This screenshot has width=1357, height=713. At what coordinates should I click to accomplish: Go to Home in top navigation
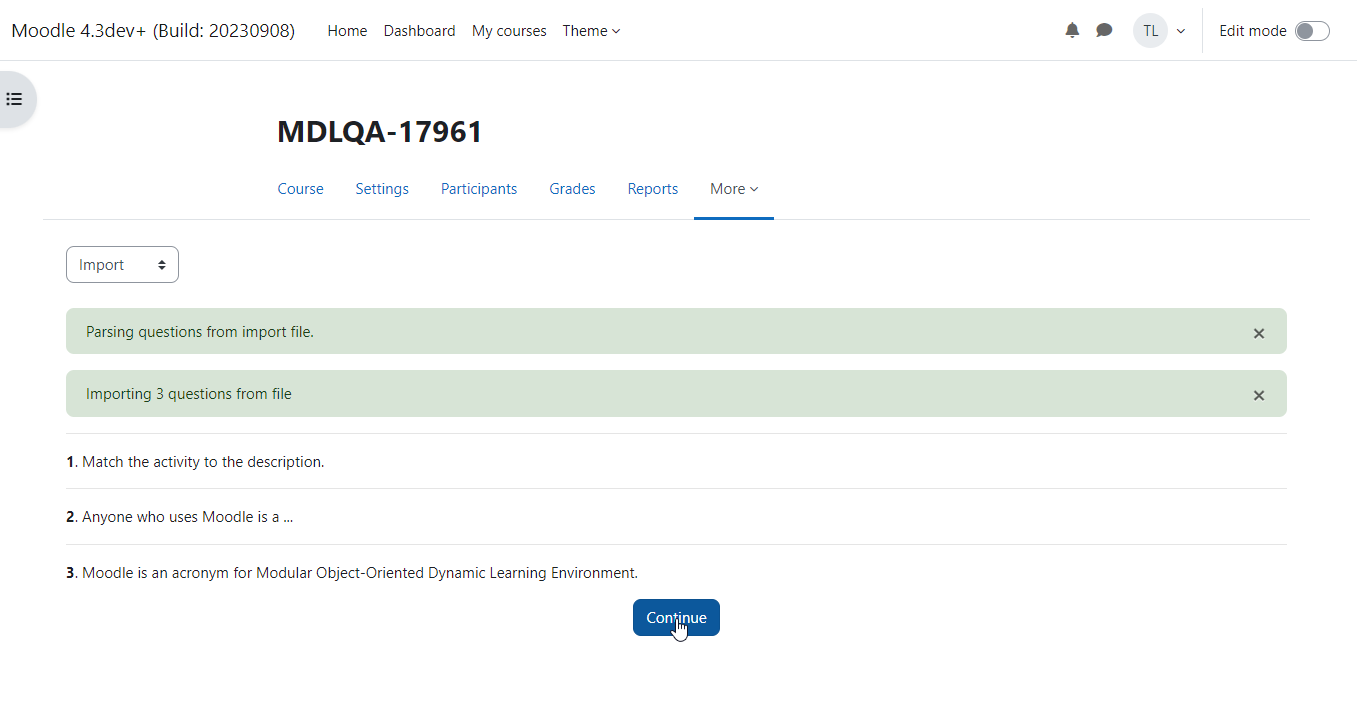pos(347,31)
